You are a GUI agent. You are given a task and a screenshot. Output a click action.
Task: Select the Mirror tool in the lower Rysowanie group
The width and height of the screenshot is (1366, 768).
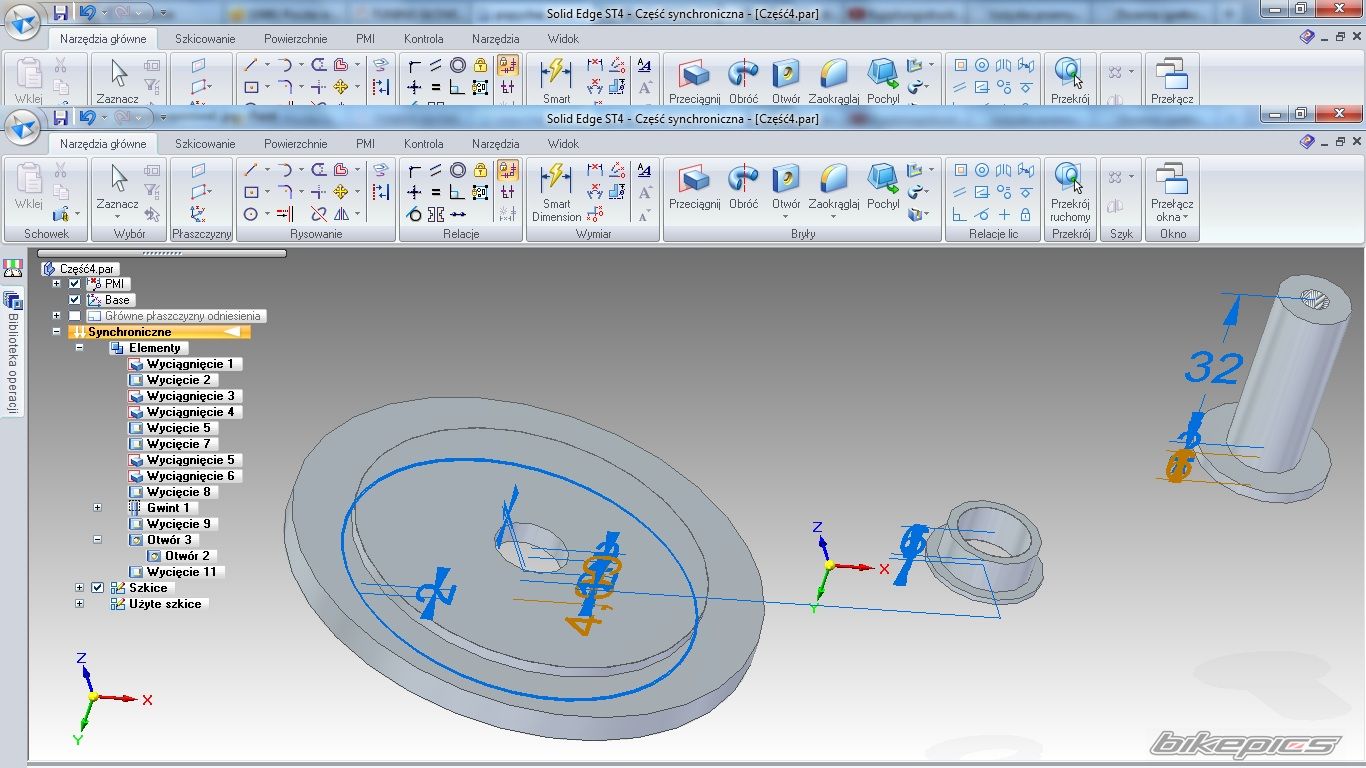[341, 214]
